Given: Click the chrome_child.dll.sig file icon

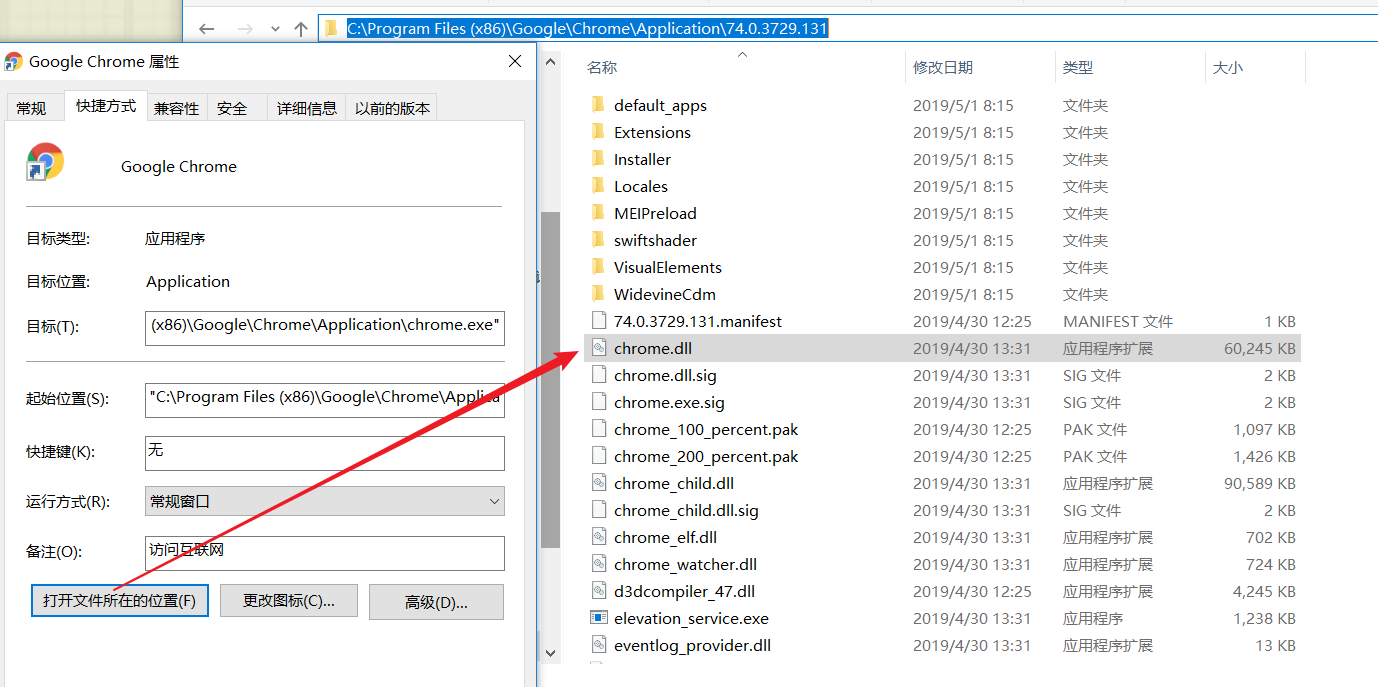Looking at the screenshot, I should coord(598,510).
